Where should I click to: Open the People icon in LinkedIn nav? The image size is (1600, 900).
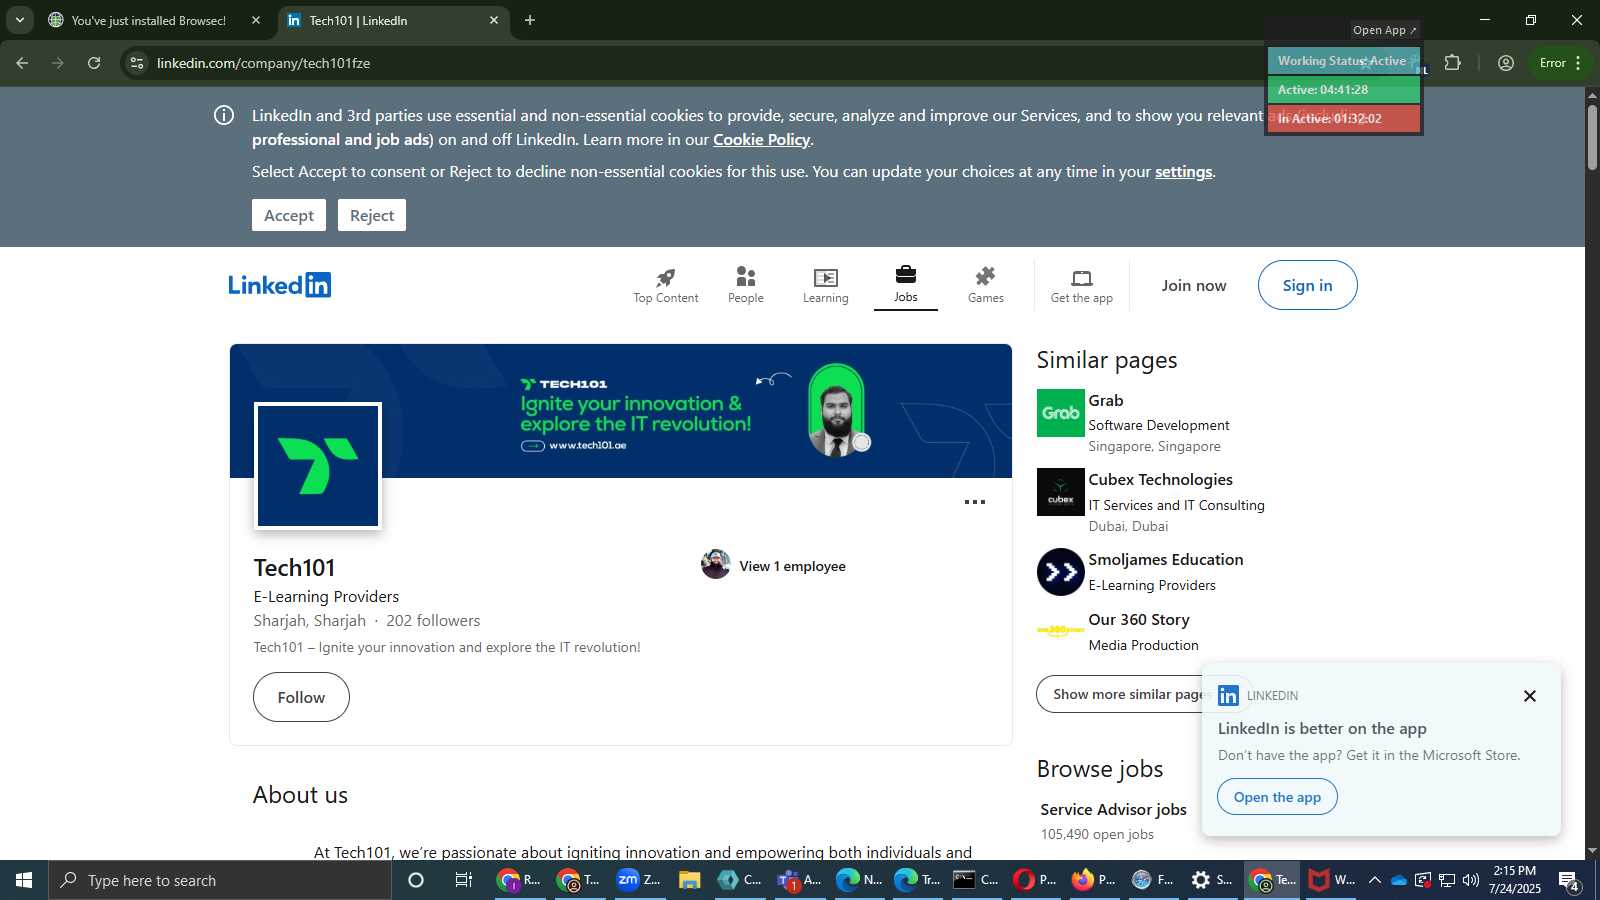tap(745, 276)
